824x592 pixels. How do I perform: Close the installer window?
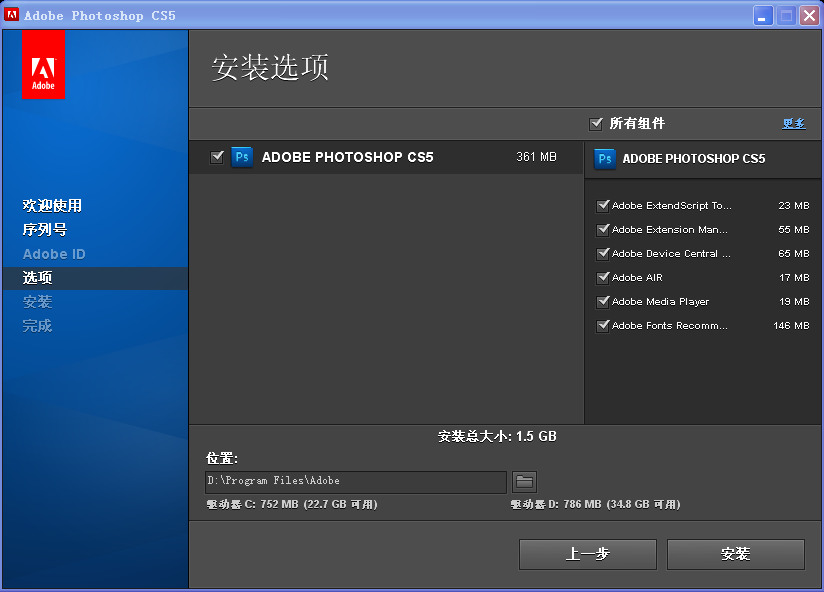tap(810, 16)
